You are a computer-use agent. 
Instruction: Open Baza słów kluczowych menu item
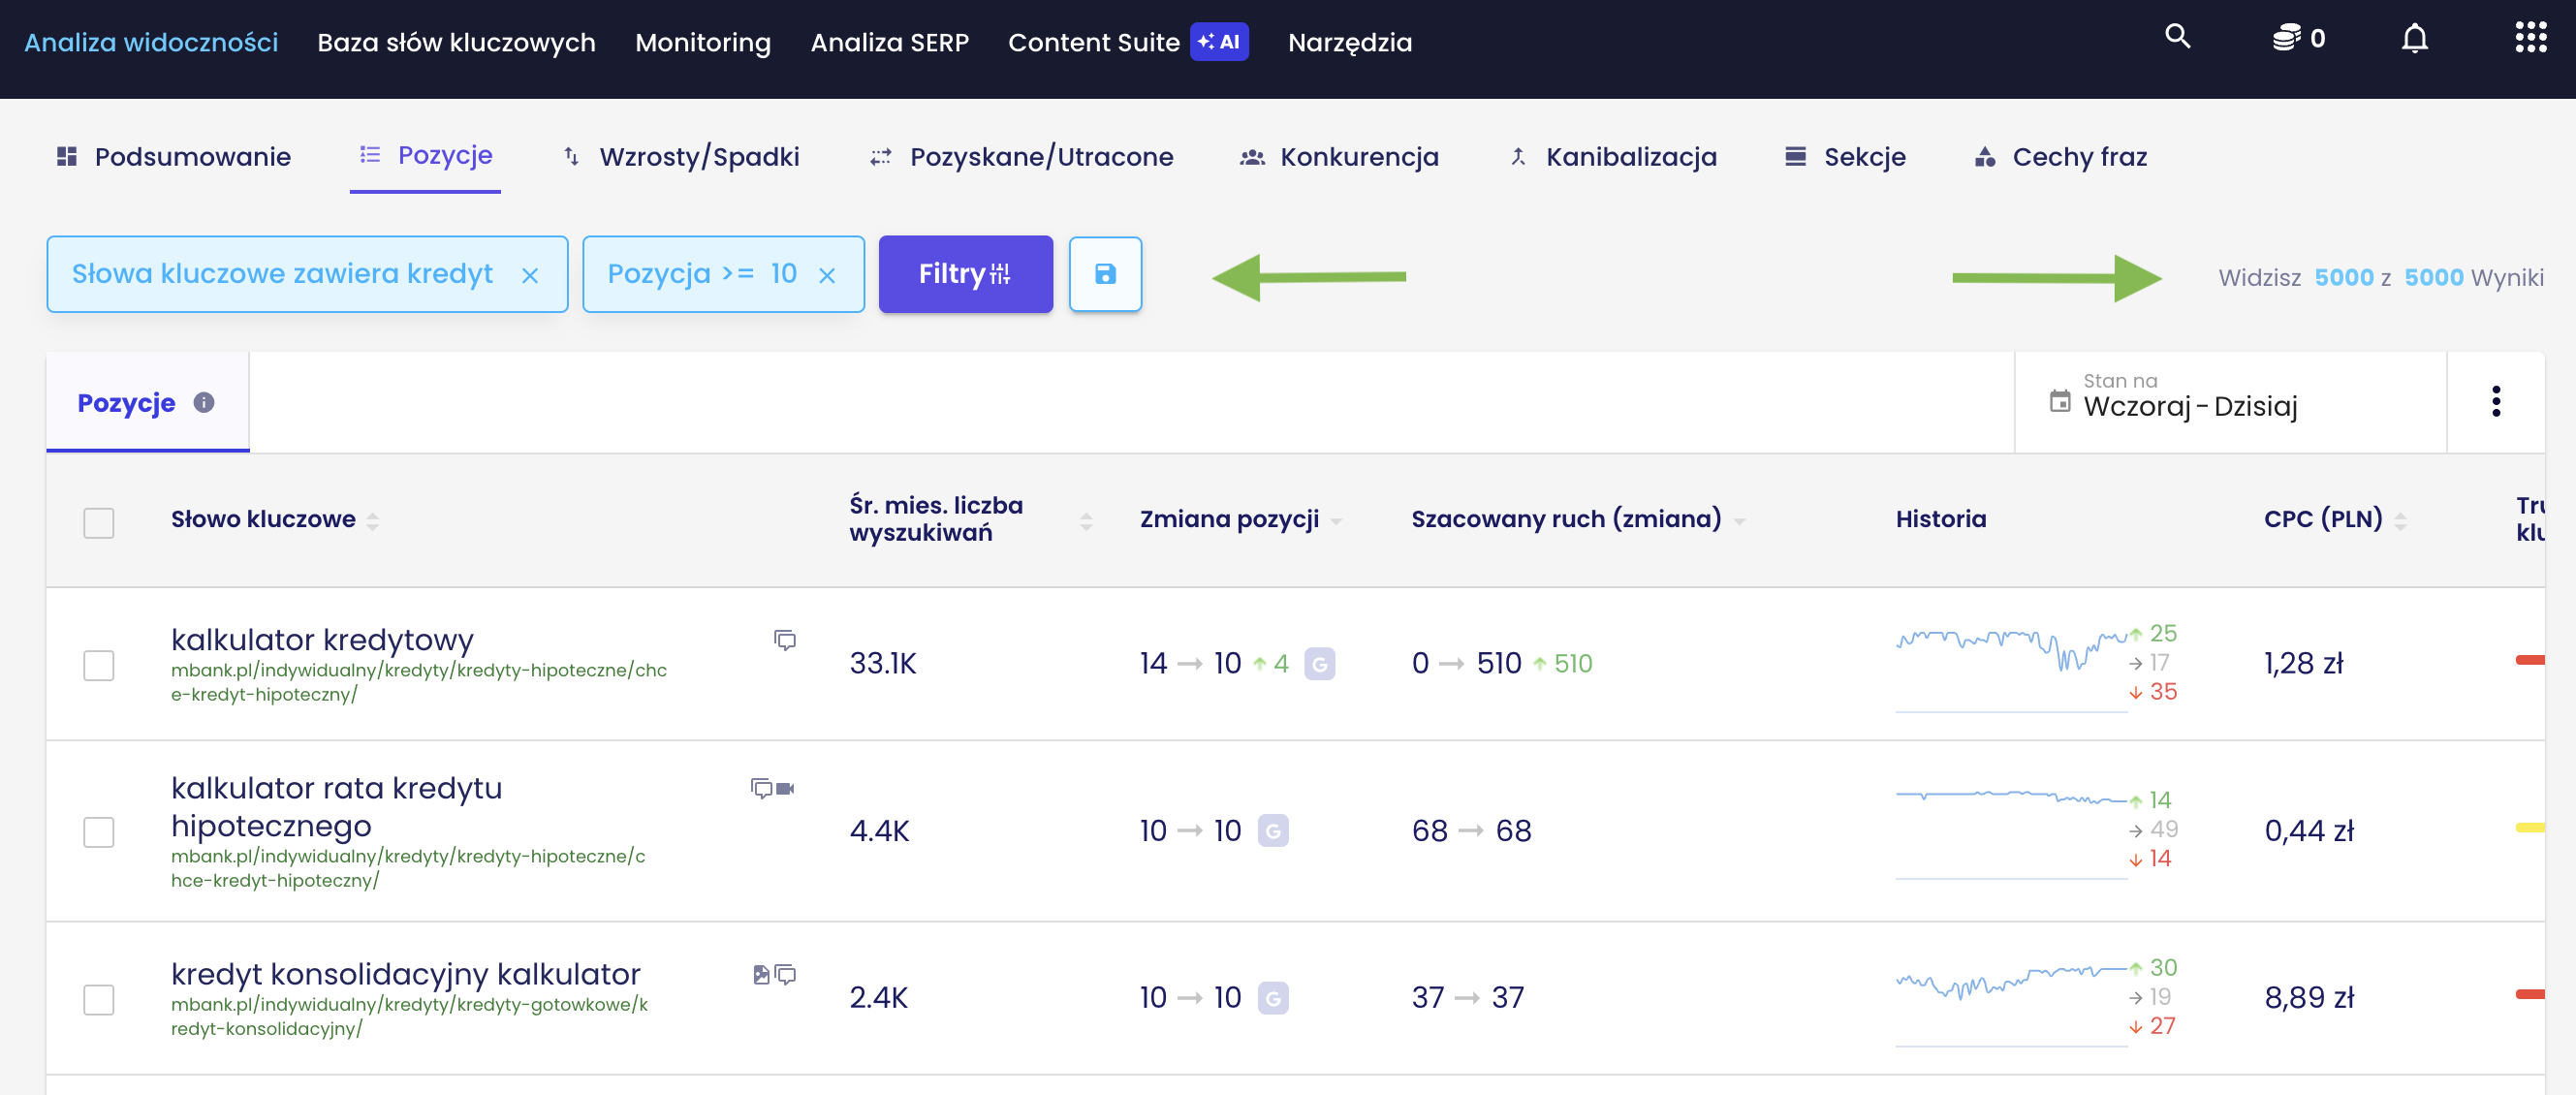pyautogui.click(x=456, y=42)
